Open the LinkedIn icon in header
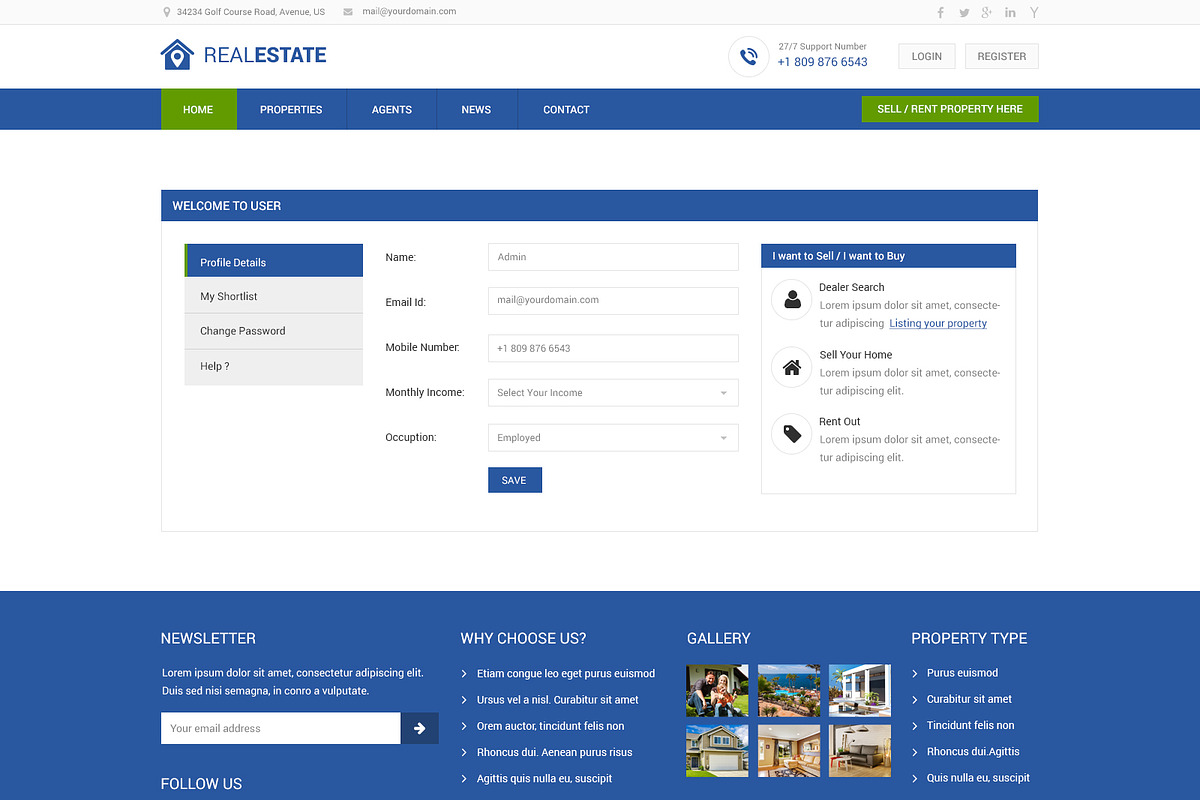 coord(1011,12)
